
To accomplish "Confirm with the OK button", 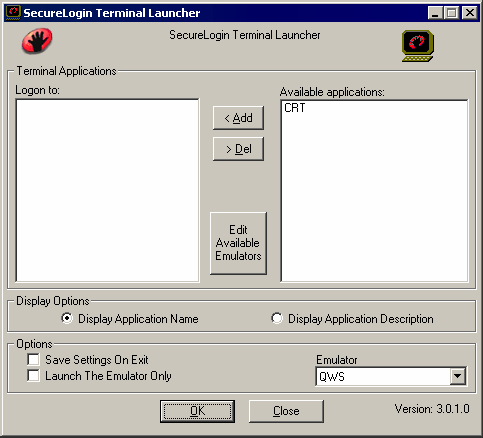I will click(x=197, y=411).
